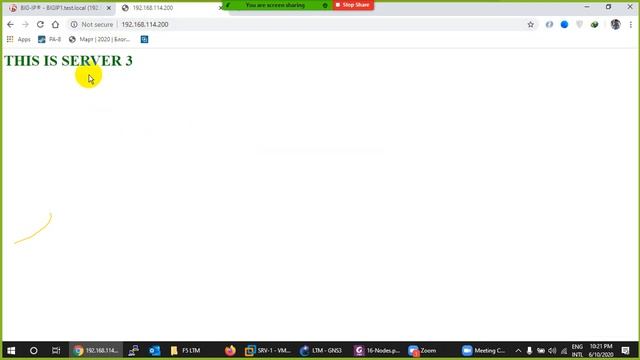Screen dimensions: 640x360
Task: Open the green extension icon
Action: (595, 24)
